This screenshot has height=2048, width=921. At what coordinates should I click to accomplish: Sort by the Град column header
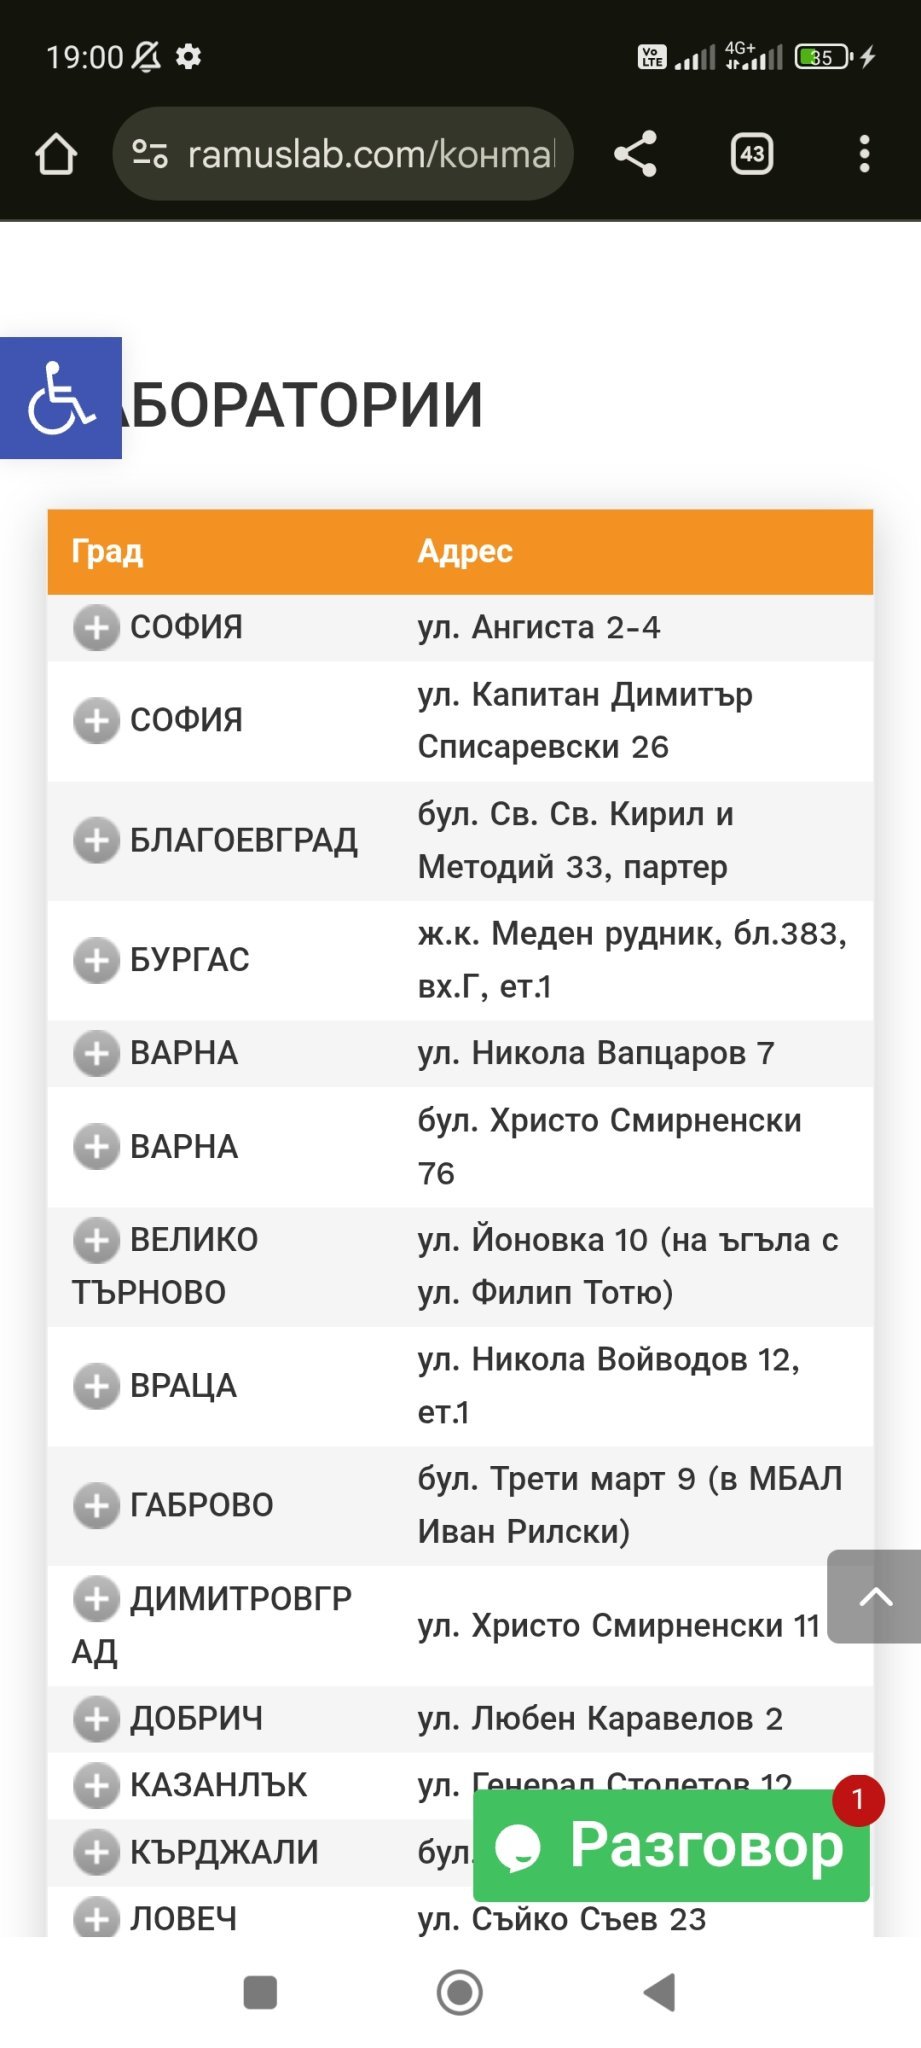pyautogui.click(x=108, y=551)
